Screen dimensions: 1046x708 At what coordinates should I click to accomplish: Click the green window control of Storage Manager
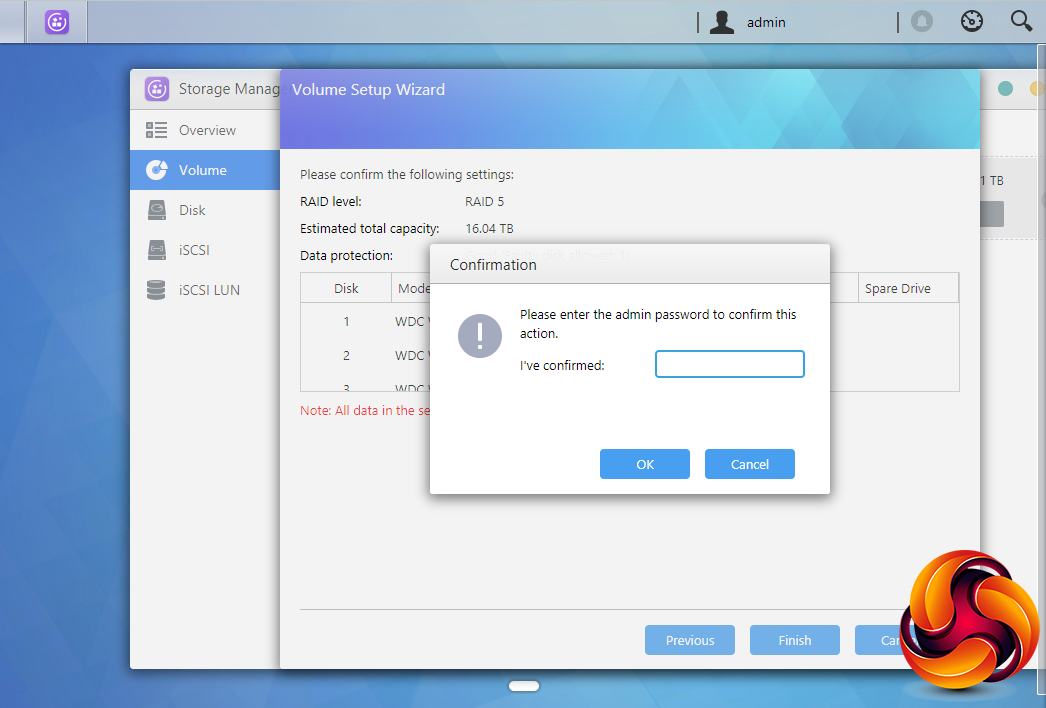coord(1005,88)
